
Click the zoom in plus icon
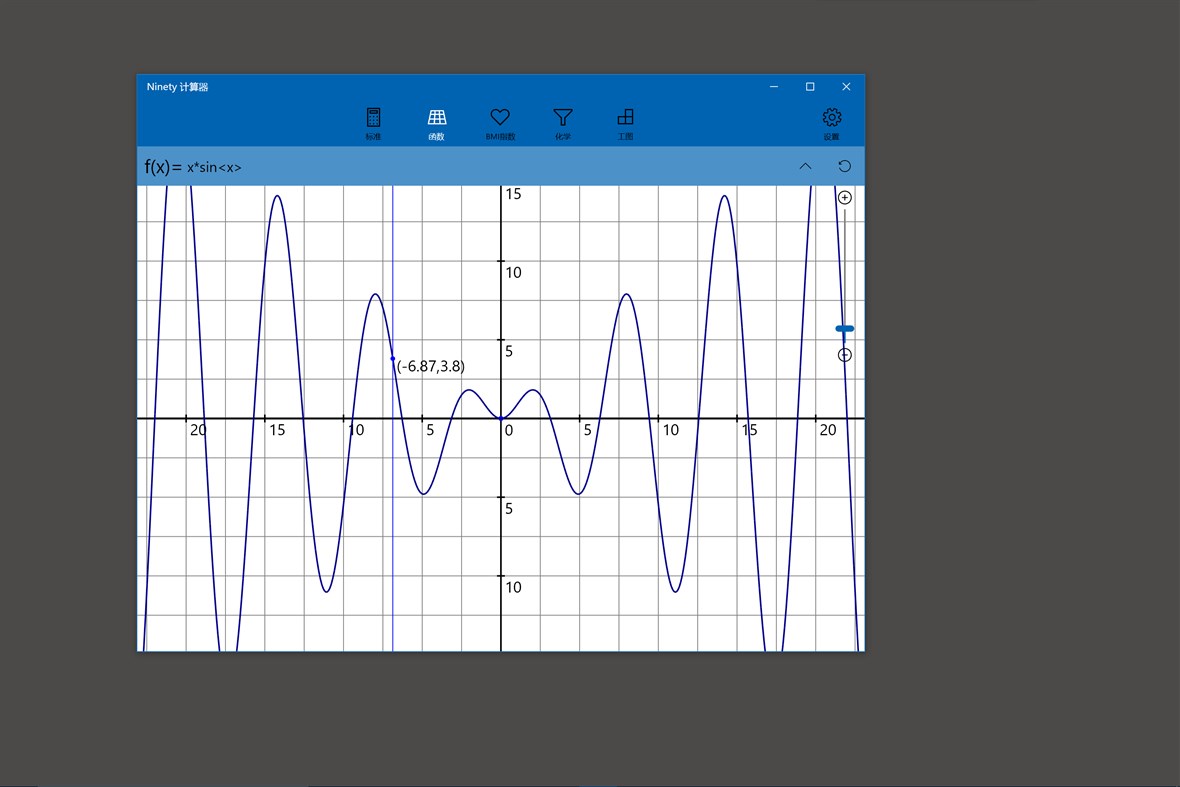[845, 197]
